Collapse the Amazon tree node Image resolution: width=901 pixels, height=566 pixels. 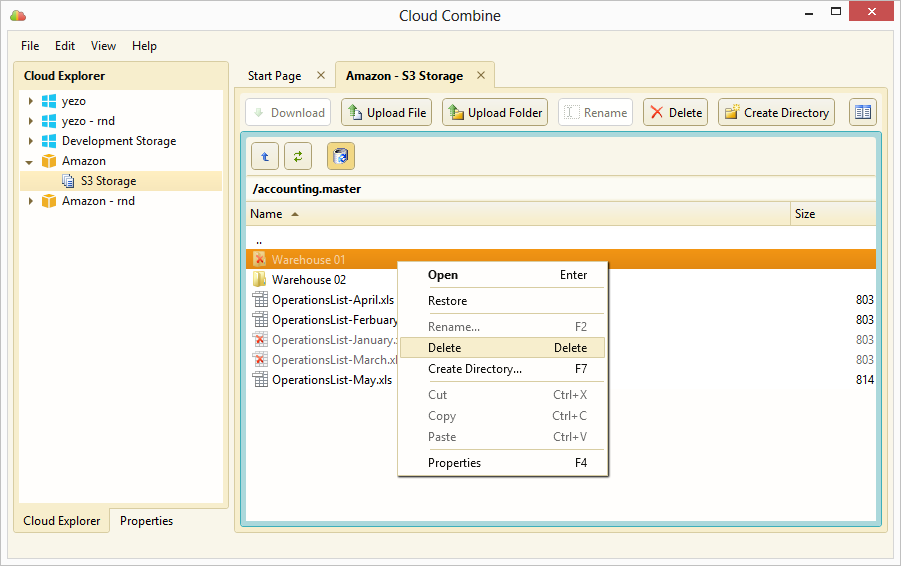click(x=29, y=162)
